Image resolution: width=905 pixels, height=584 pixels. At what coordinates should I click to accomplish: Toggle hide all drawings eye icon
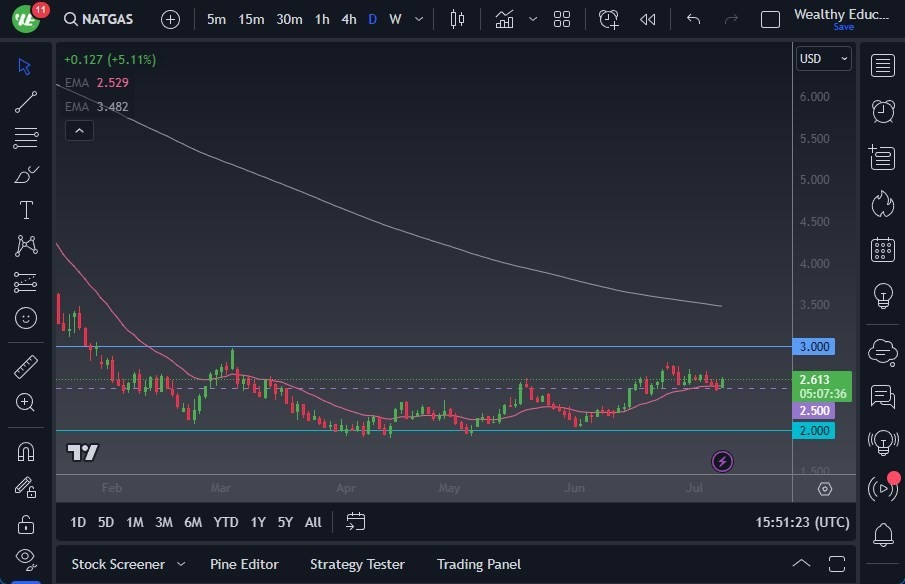[25, 558]
